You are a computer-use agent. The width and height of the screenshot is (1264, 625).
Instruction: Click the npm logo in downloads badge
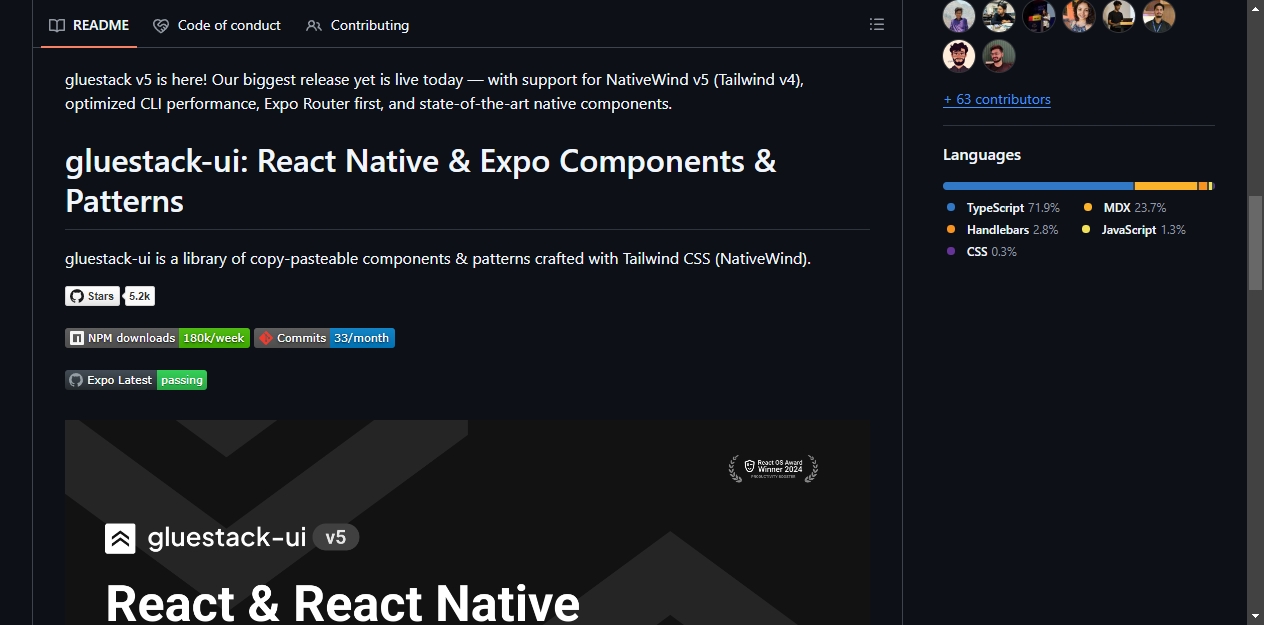(77, 338)
